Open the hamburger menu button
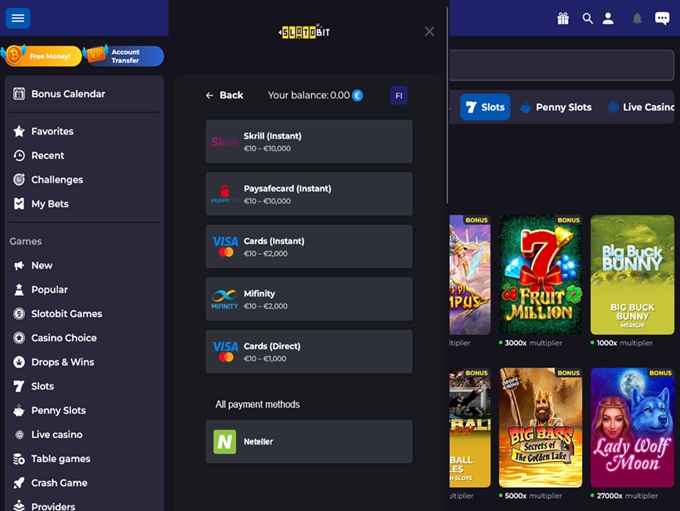Viewport: 680px width, 511px height. [x=18, y=18]
